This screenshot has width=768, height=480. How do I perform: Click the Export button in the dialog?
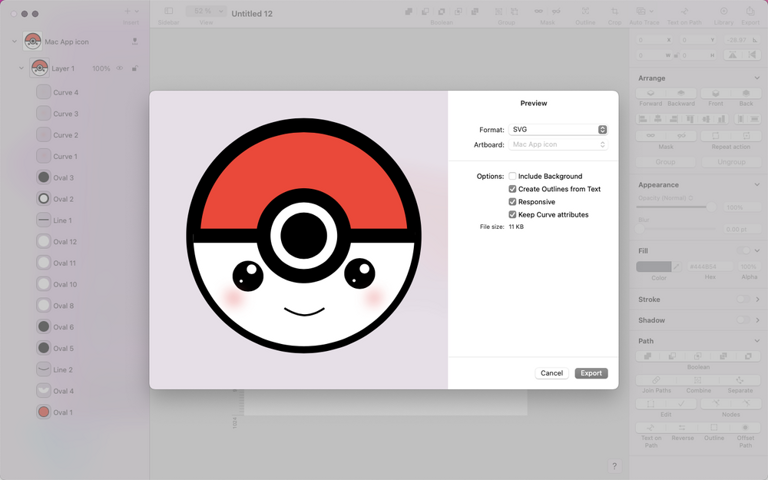point(591,373)
